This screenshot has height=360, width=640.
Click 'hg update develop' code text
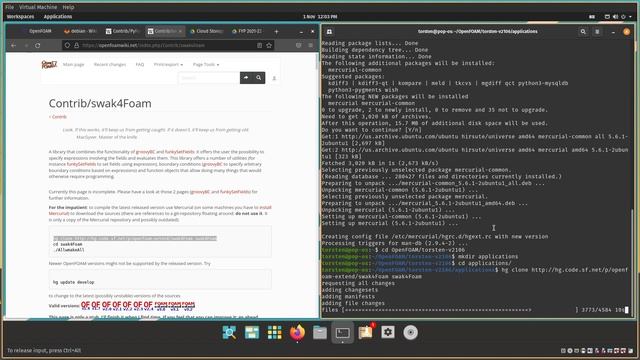73,282
